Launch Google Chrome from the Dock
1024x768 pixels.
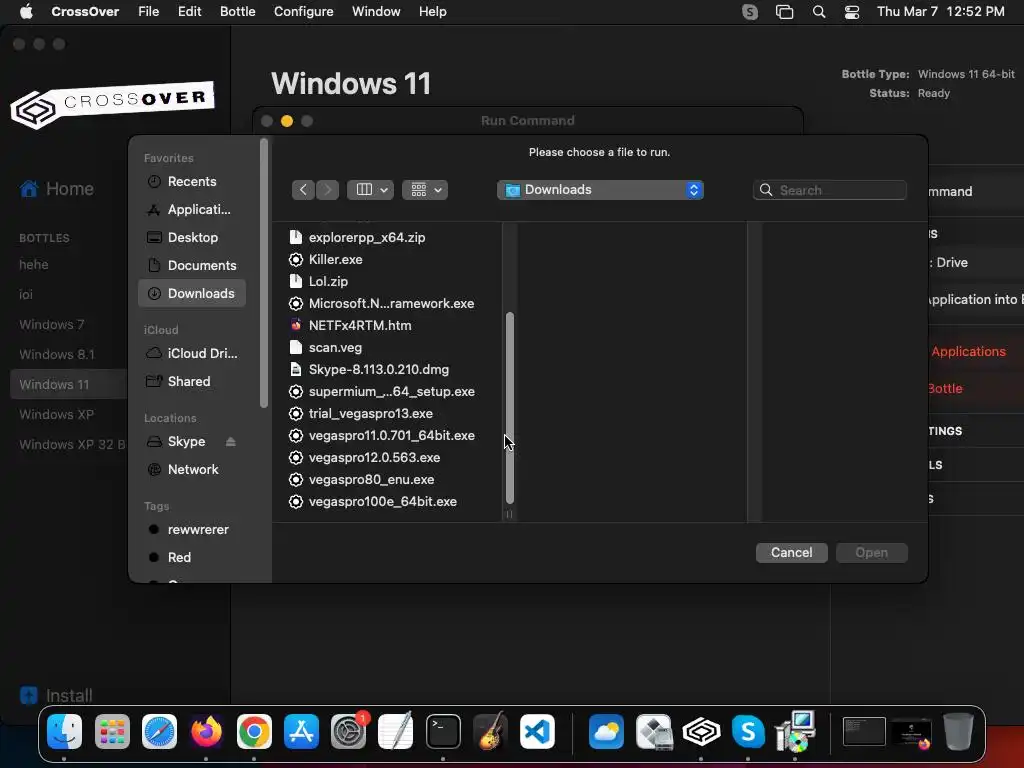tap(254, 731)
